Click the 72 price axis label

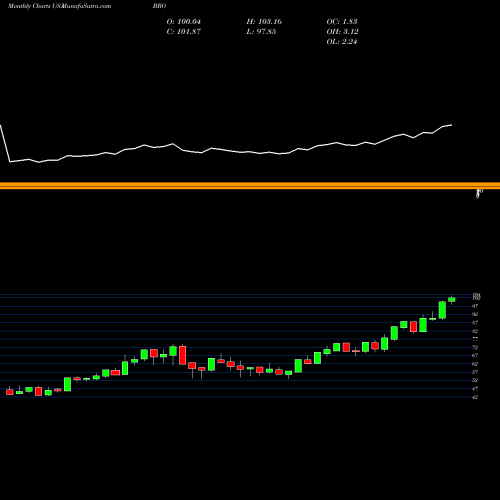tap(475, 347)
